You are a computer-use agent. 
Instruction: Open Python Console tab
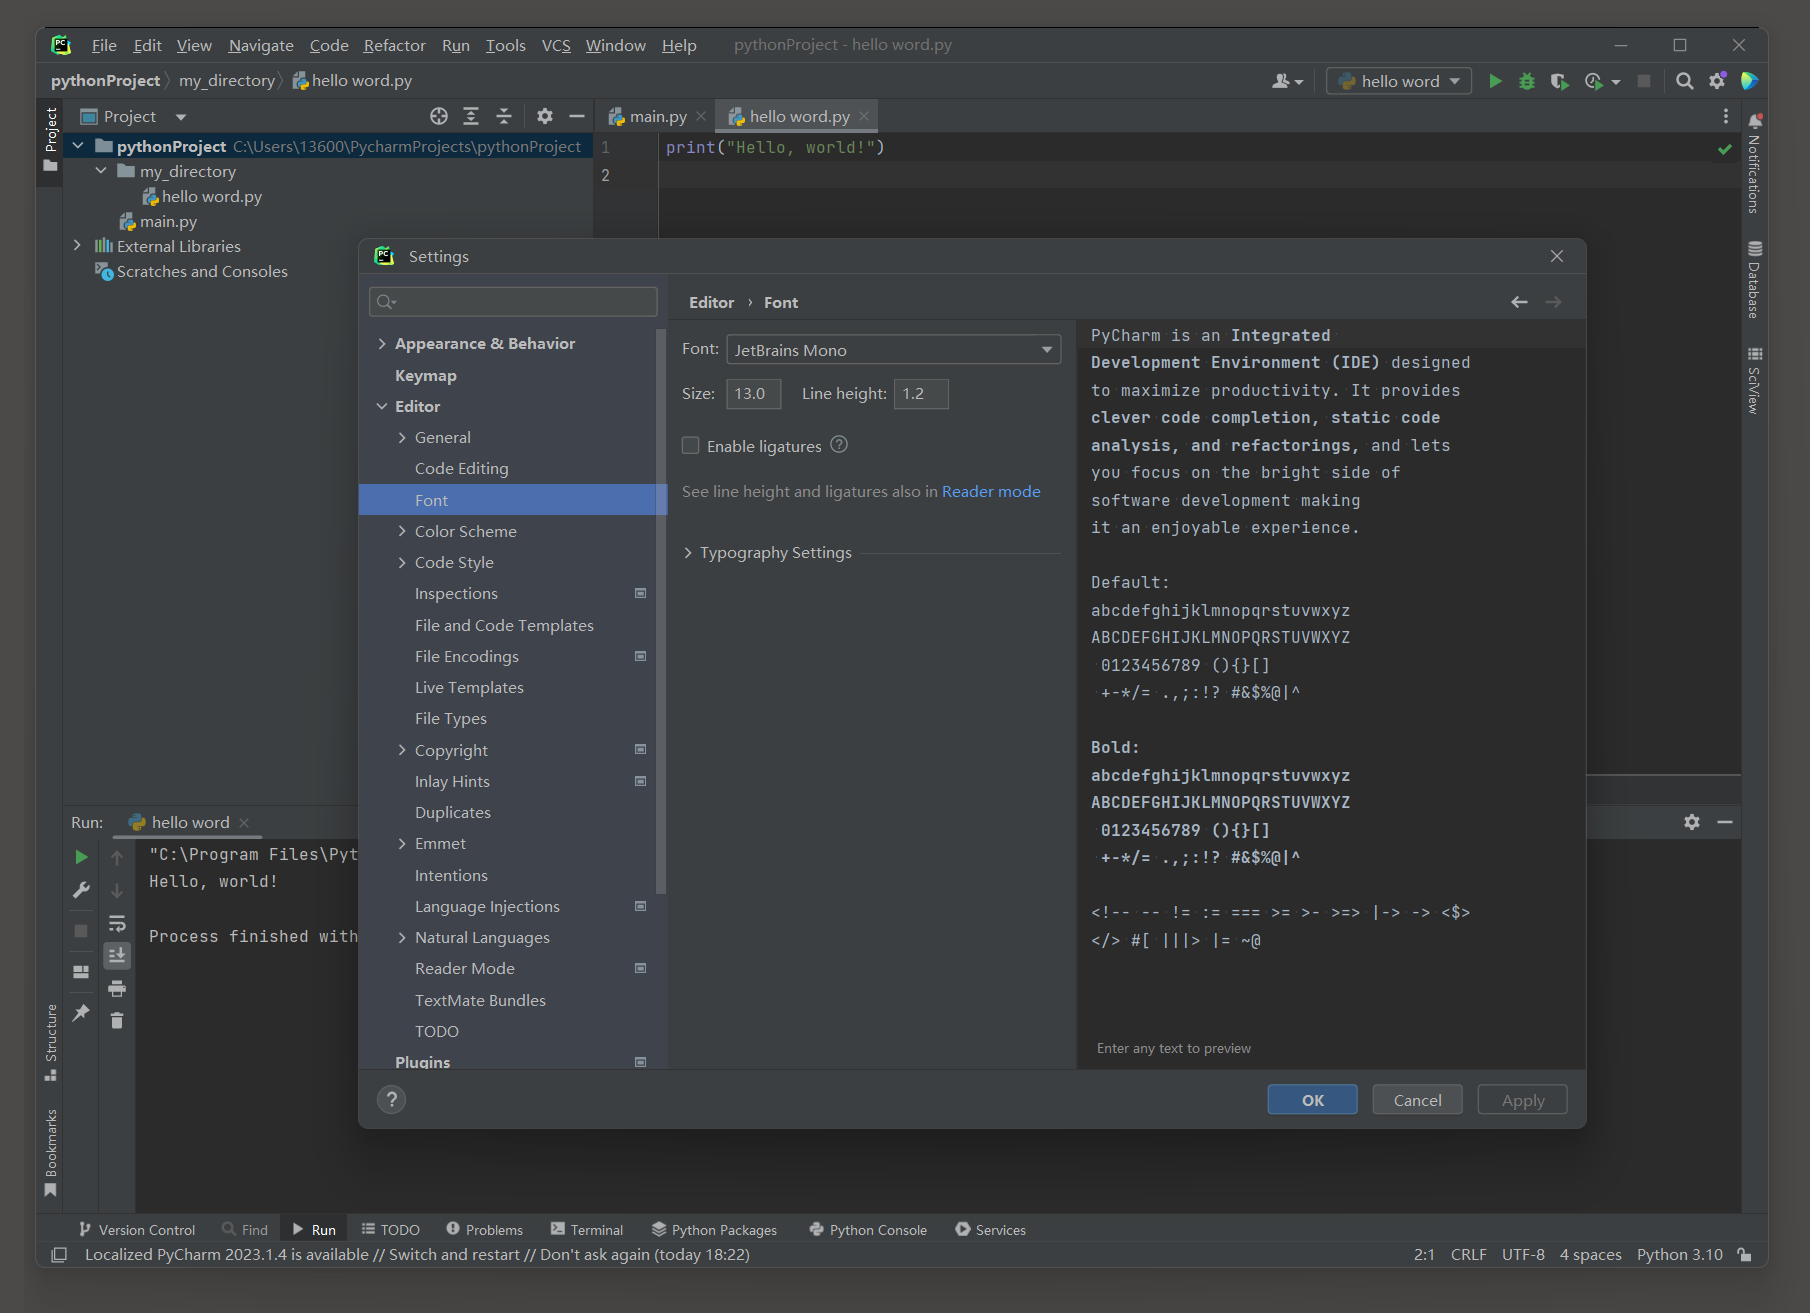coord(868,1230)
